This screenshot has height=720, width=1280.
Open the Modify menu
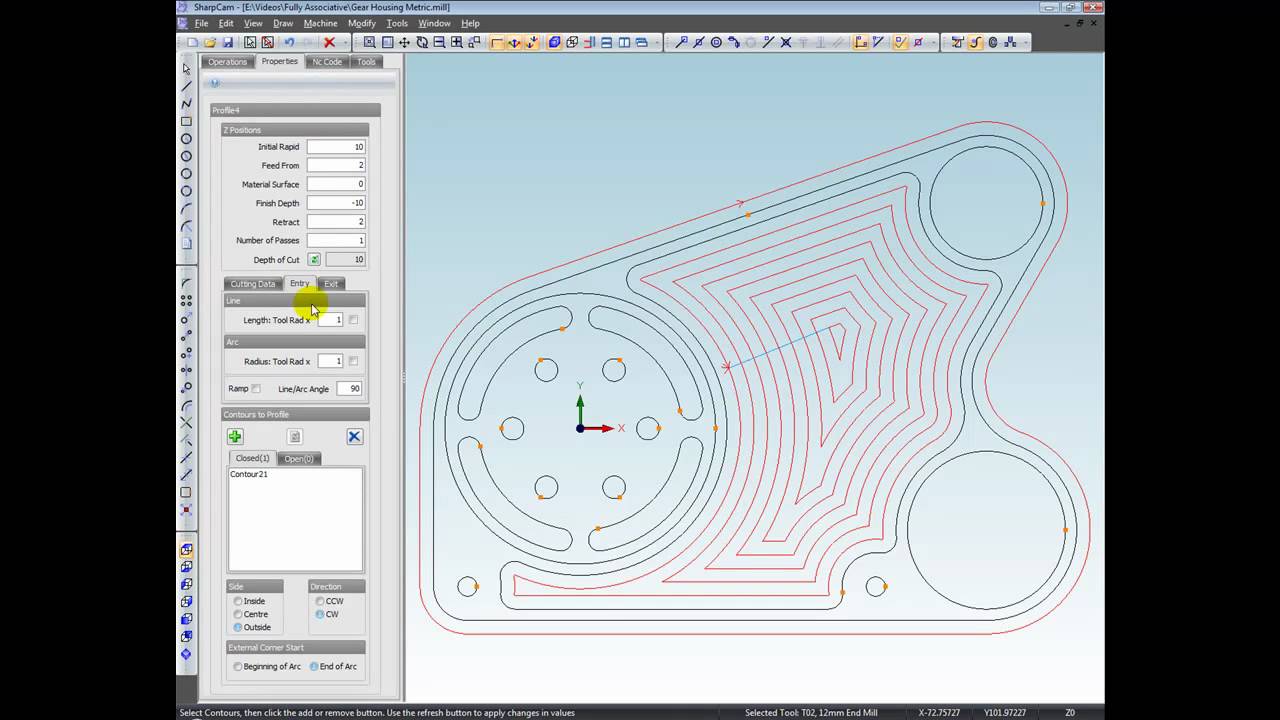[x=362, y=23]
